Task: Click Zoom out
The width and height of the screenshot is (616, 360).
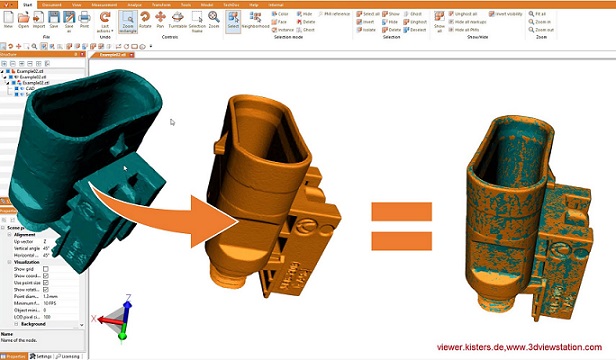Action: (x=541, y=30)
